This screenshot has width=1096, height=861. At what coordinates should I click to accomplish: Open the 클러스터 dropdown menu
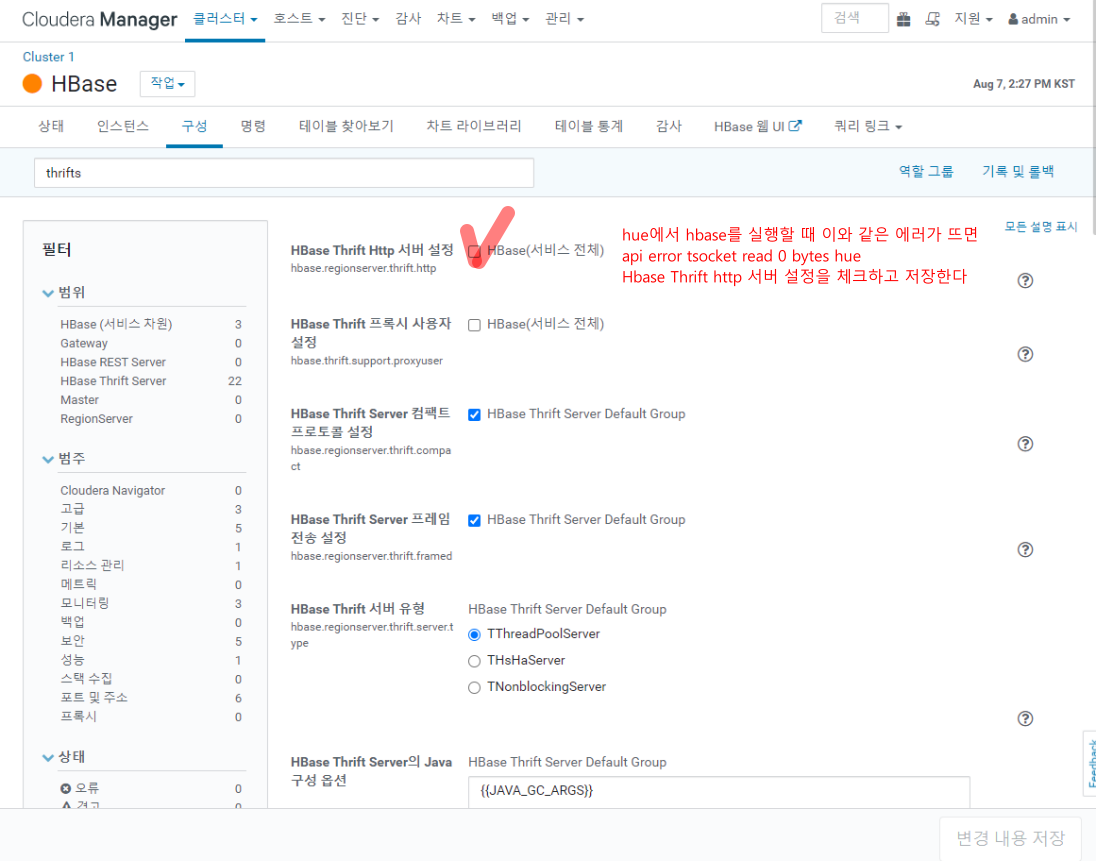coord(225,19)
